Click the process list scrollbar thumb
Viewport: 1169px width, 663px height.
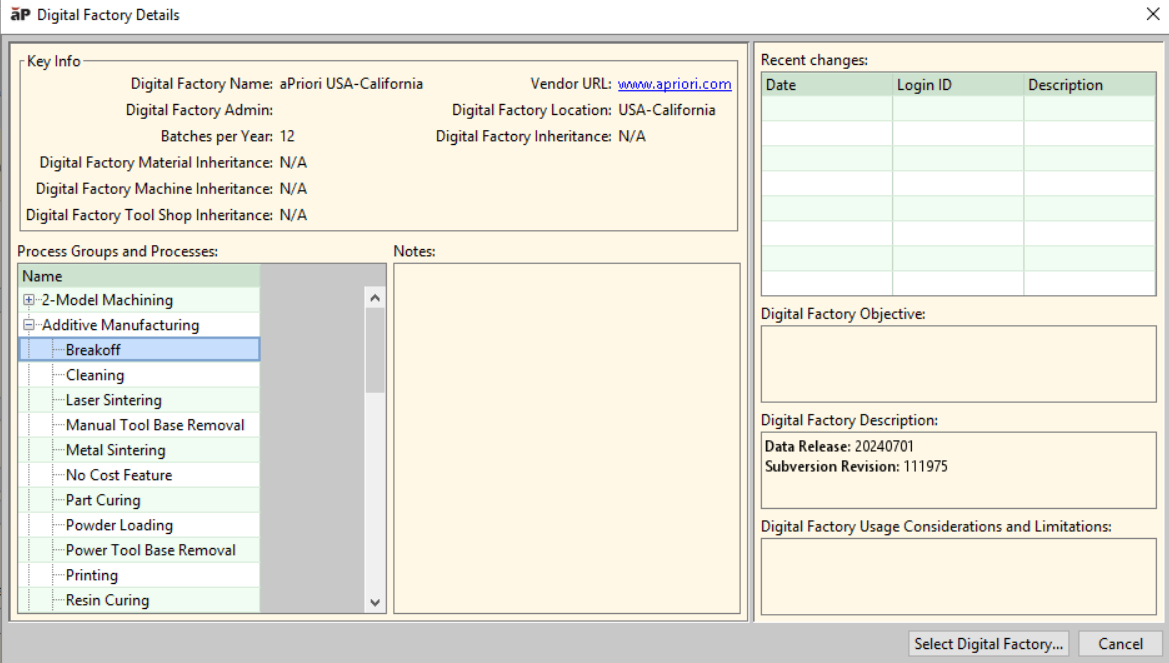coord(375,350)
